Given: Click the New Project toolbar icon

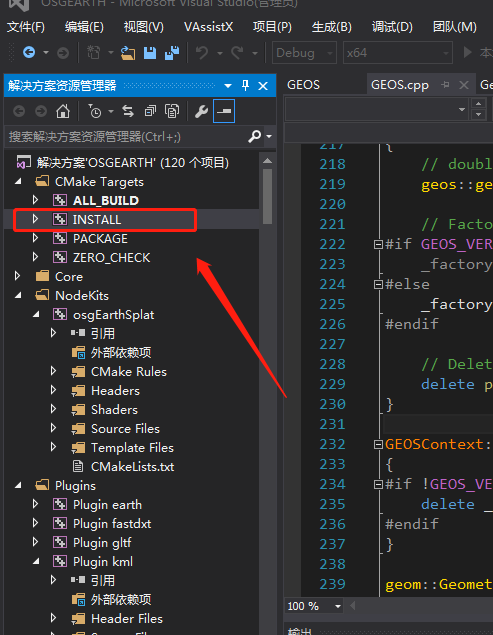Looking at the screenshot, I should [x=94, y=53].
